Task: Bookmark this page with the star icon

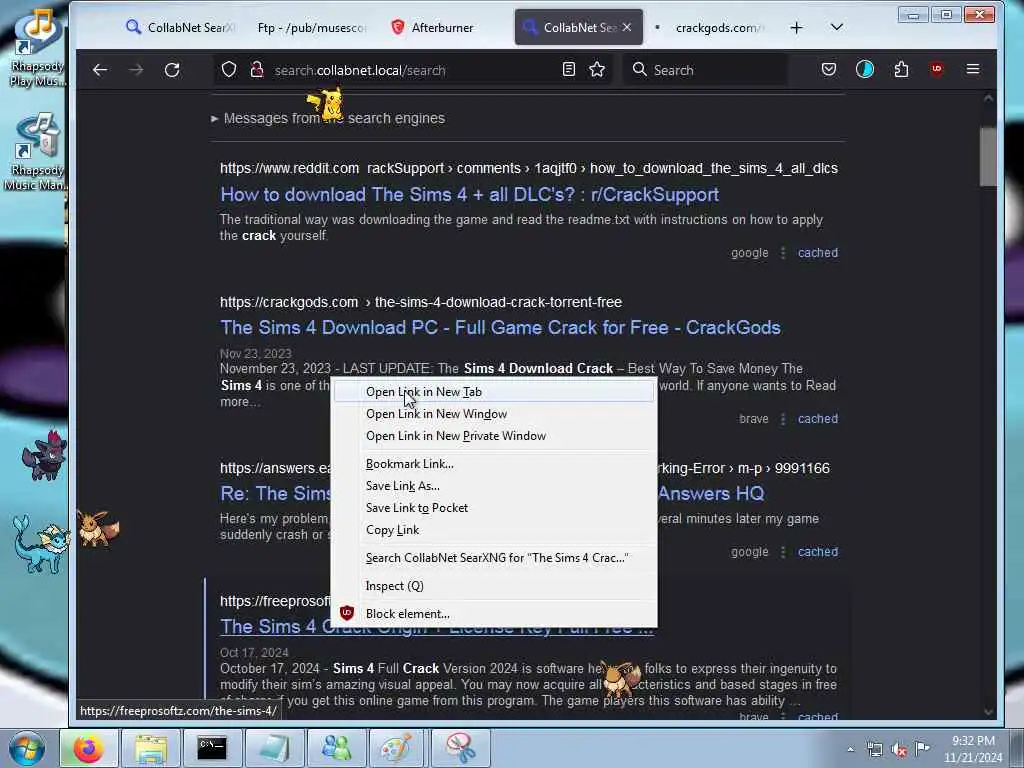Action: [597, 69]
